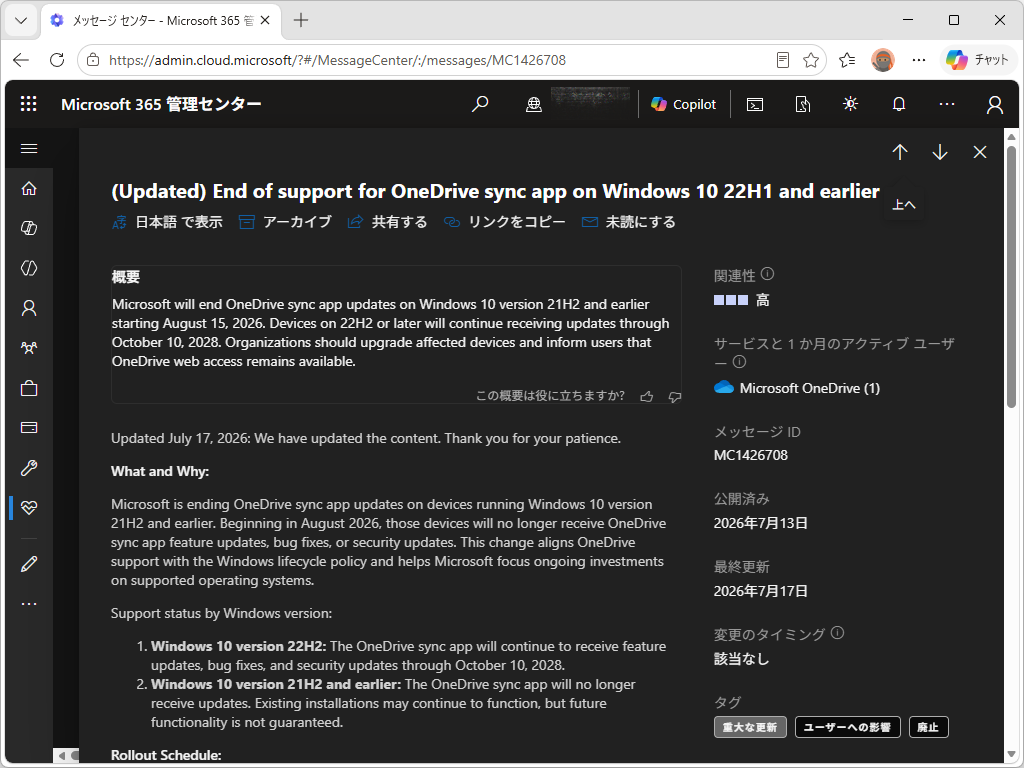Click Microsoft OneDrive (1) service
Image resolution: width=1024 pixels, height=768 pixels.
(797, 388)
